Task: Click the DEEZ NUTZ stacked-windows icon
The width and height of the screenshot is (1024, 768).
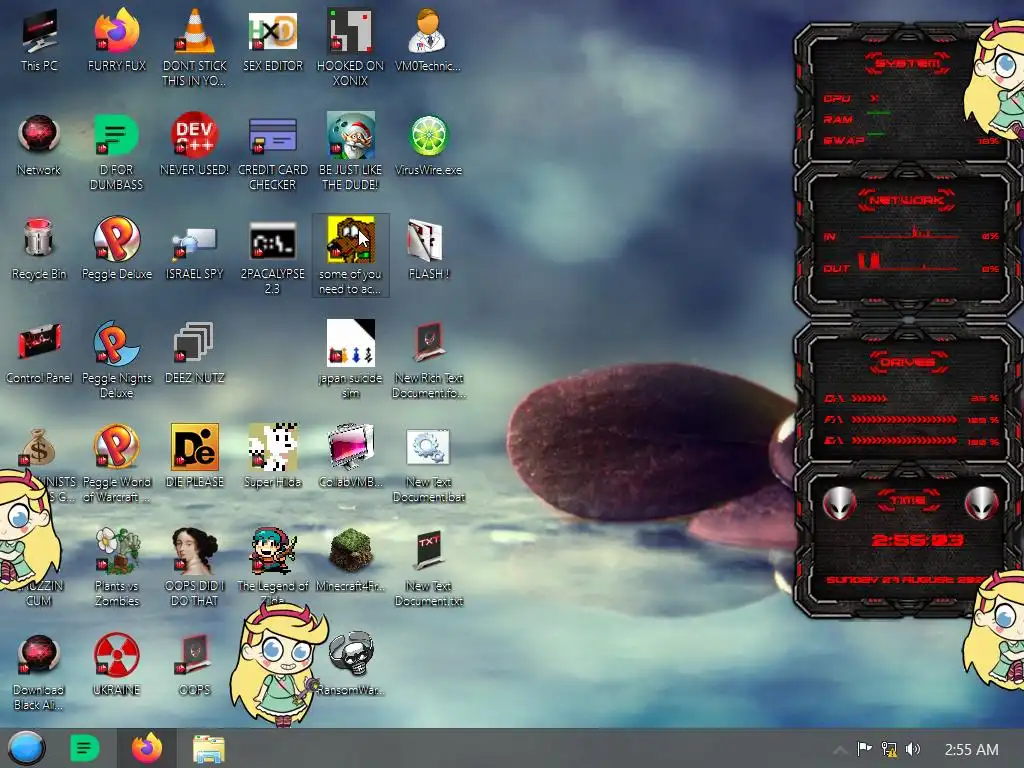Action: click(x=195, y=353)
